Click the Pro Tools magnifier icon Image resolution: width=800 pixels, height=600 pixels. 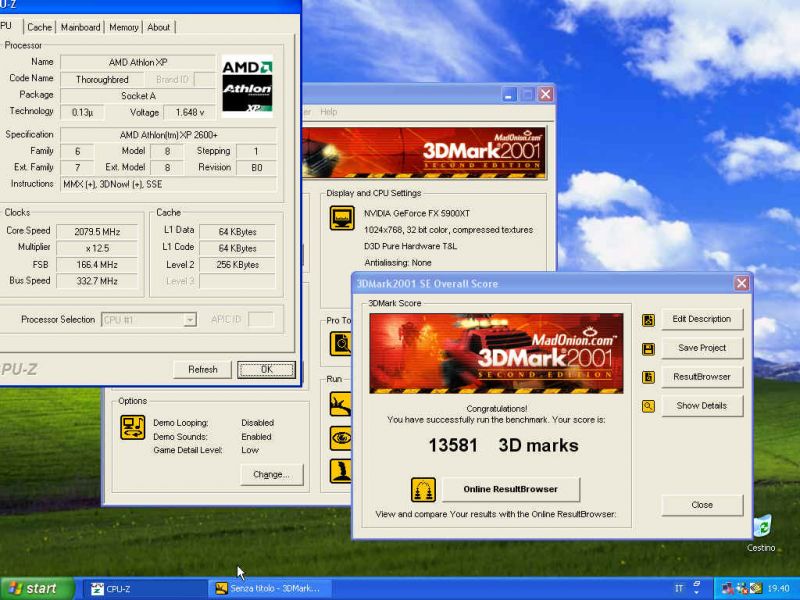[x=341, y=343]
